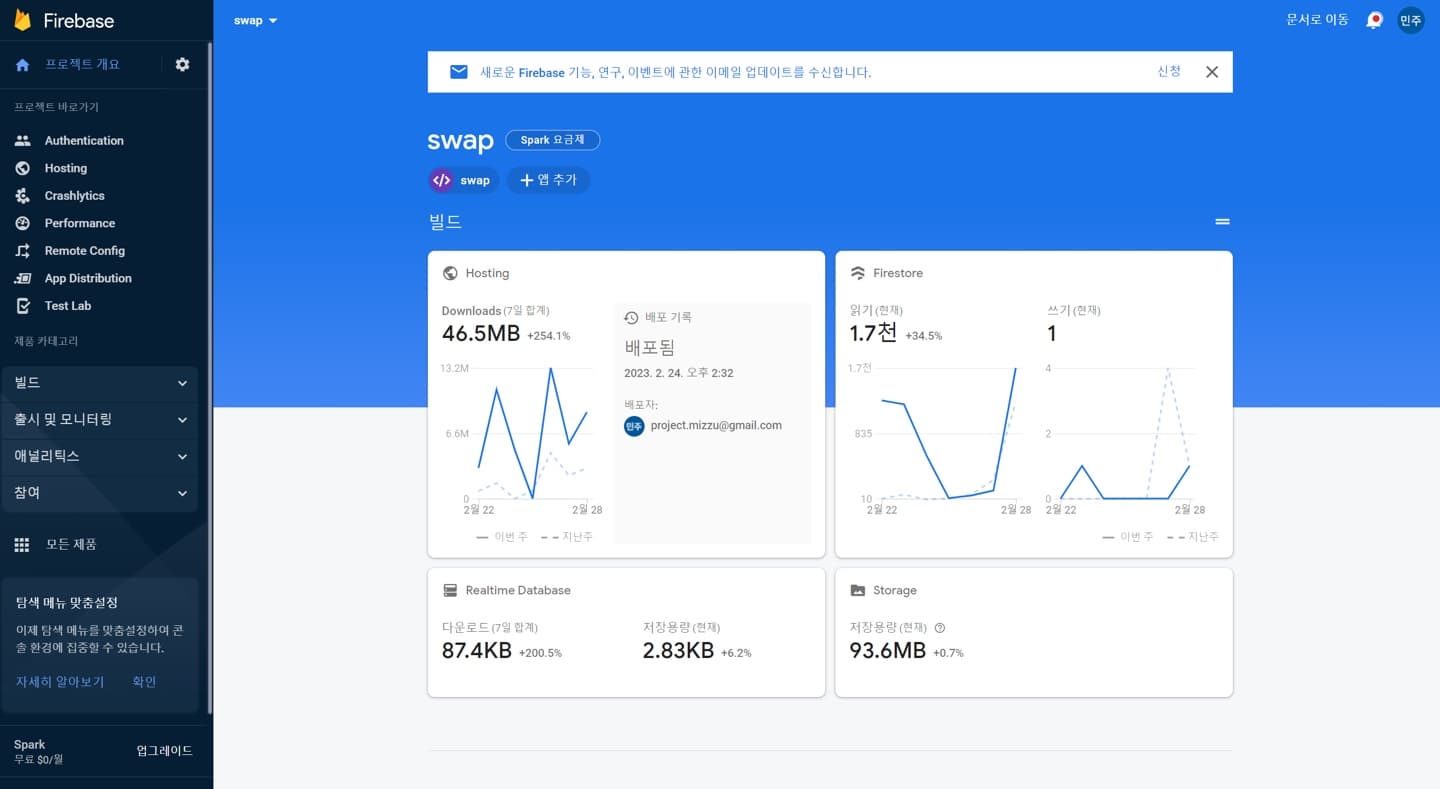Click the 1.7천 Firestore reads value

tap(874, 334)
